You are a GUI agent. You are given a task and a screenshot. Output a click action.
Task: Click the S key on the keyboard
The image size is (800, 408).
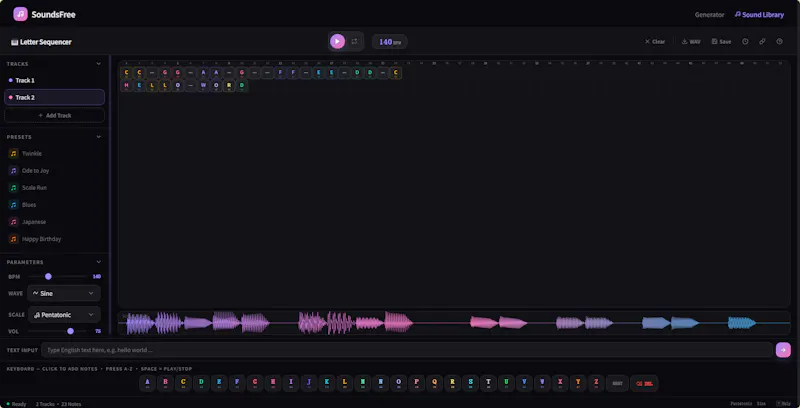pyautogui.click(x=470, y=383)
